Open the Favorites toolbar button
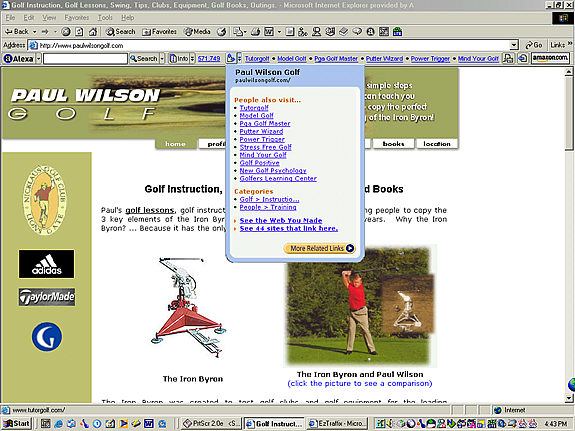Viewport: 575px width, 431px height. [x=160, y=32]
